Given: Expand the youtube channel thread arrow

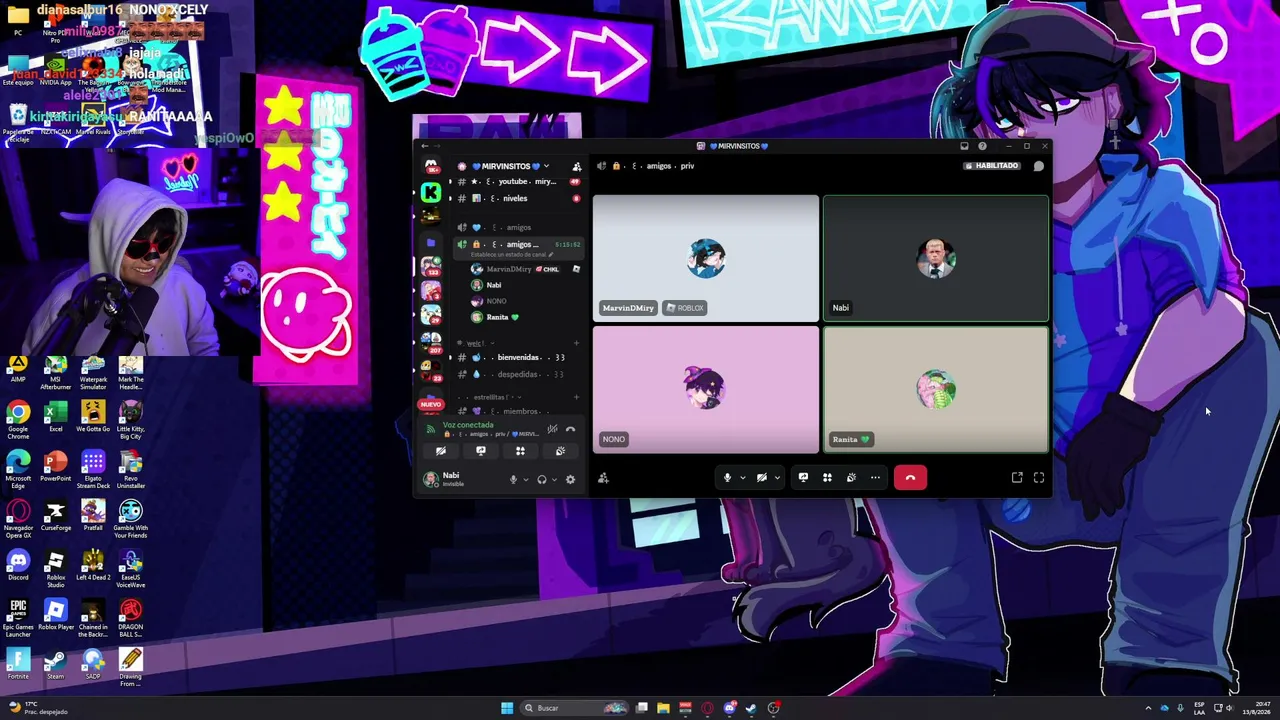Looking at the screenshot, I should 450,182.
